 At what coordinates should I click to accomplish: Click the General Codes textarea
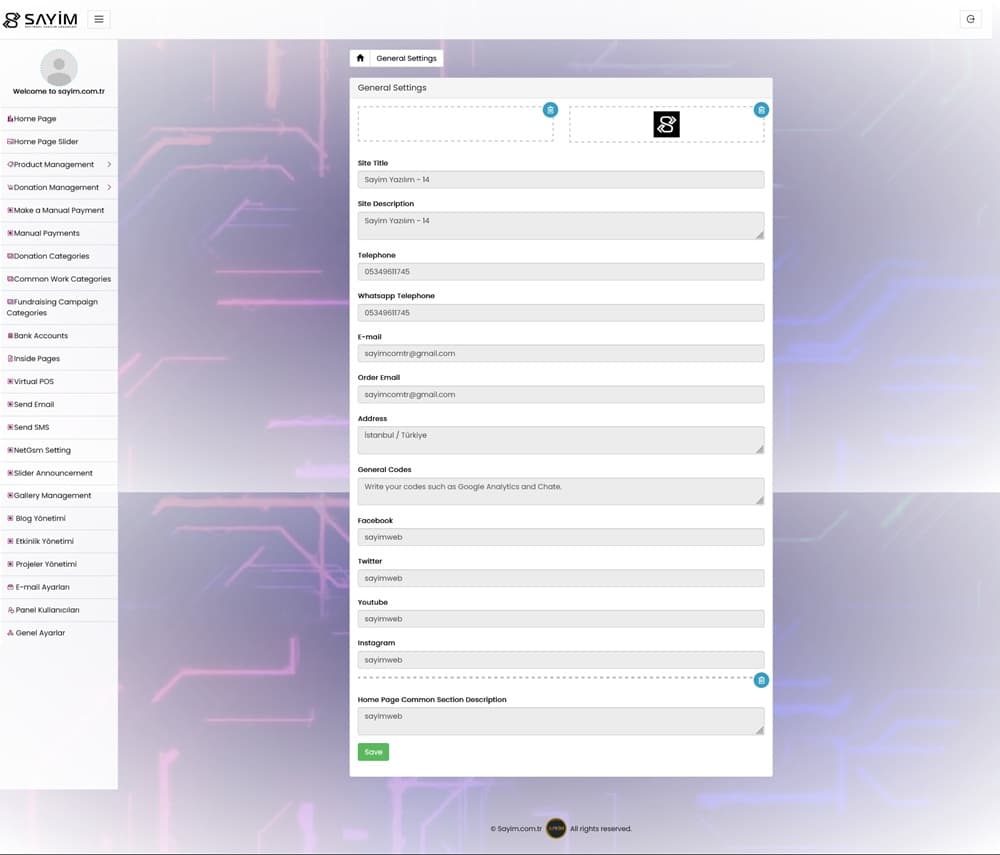560,490
